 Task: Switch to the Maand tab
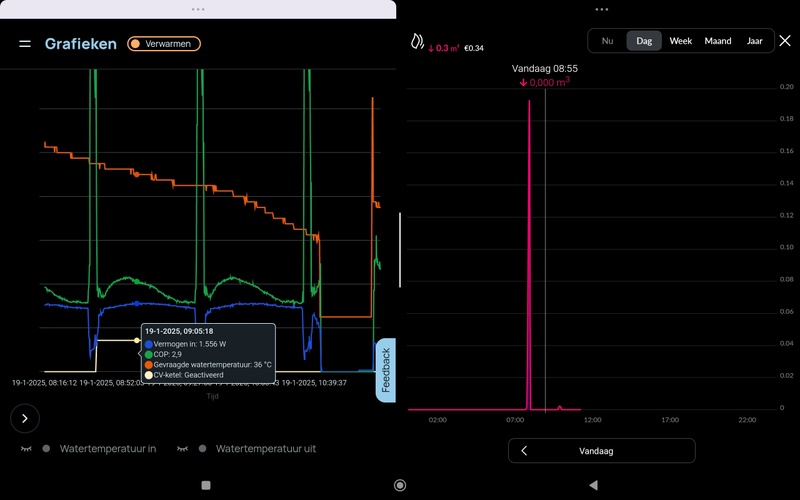pyautogui.click(x=718, y=41)
